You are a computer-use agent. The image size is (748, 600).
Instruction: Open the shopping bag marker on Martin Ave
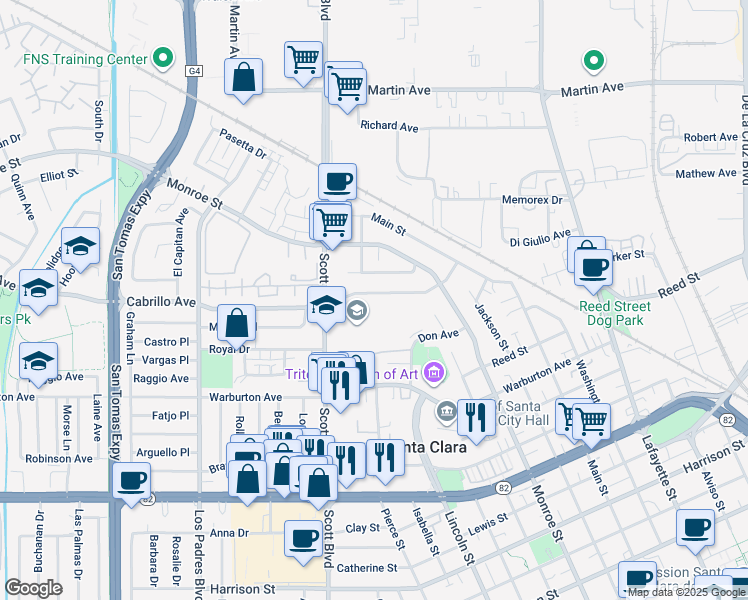pos(243,77)
